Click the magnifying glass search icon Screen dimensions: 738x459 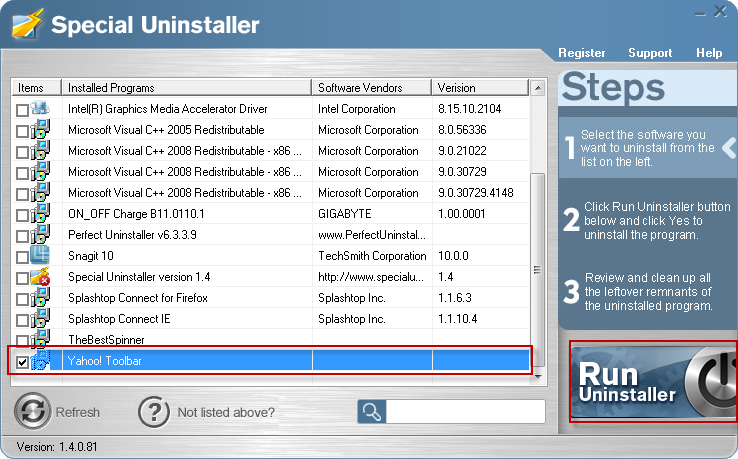pos(372,412)
